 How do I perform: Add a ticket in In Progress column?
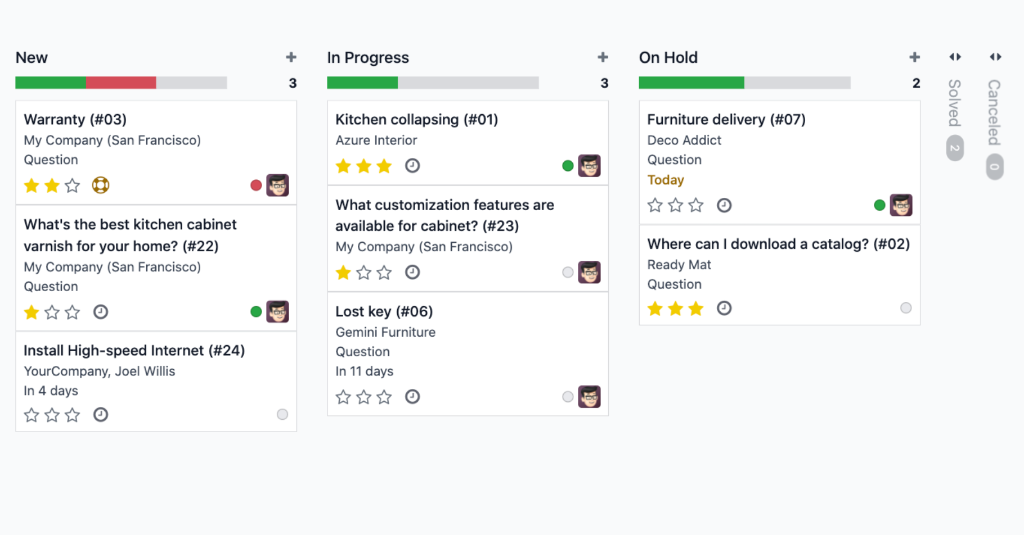pyautogui.click(x=603, y=57)
